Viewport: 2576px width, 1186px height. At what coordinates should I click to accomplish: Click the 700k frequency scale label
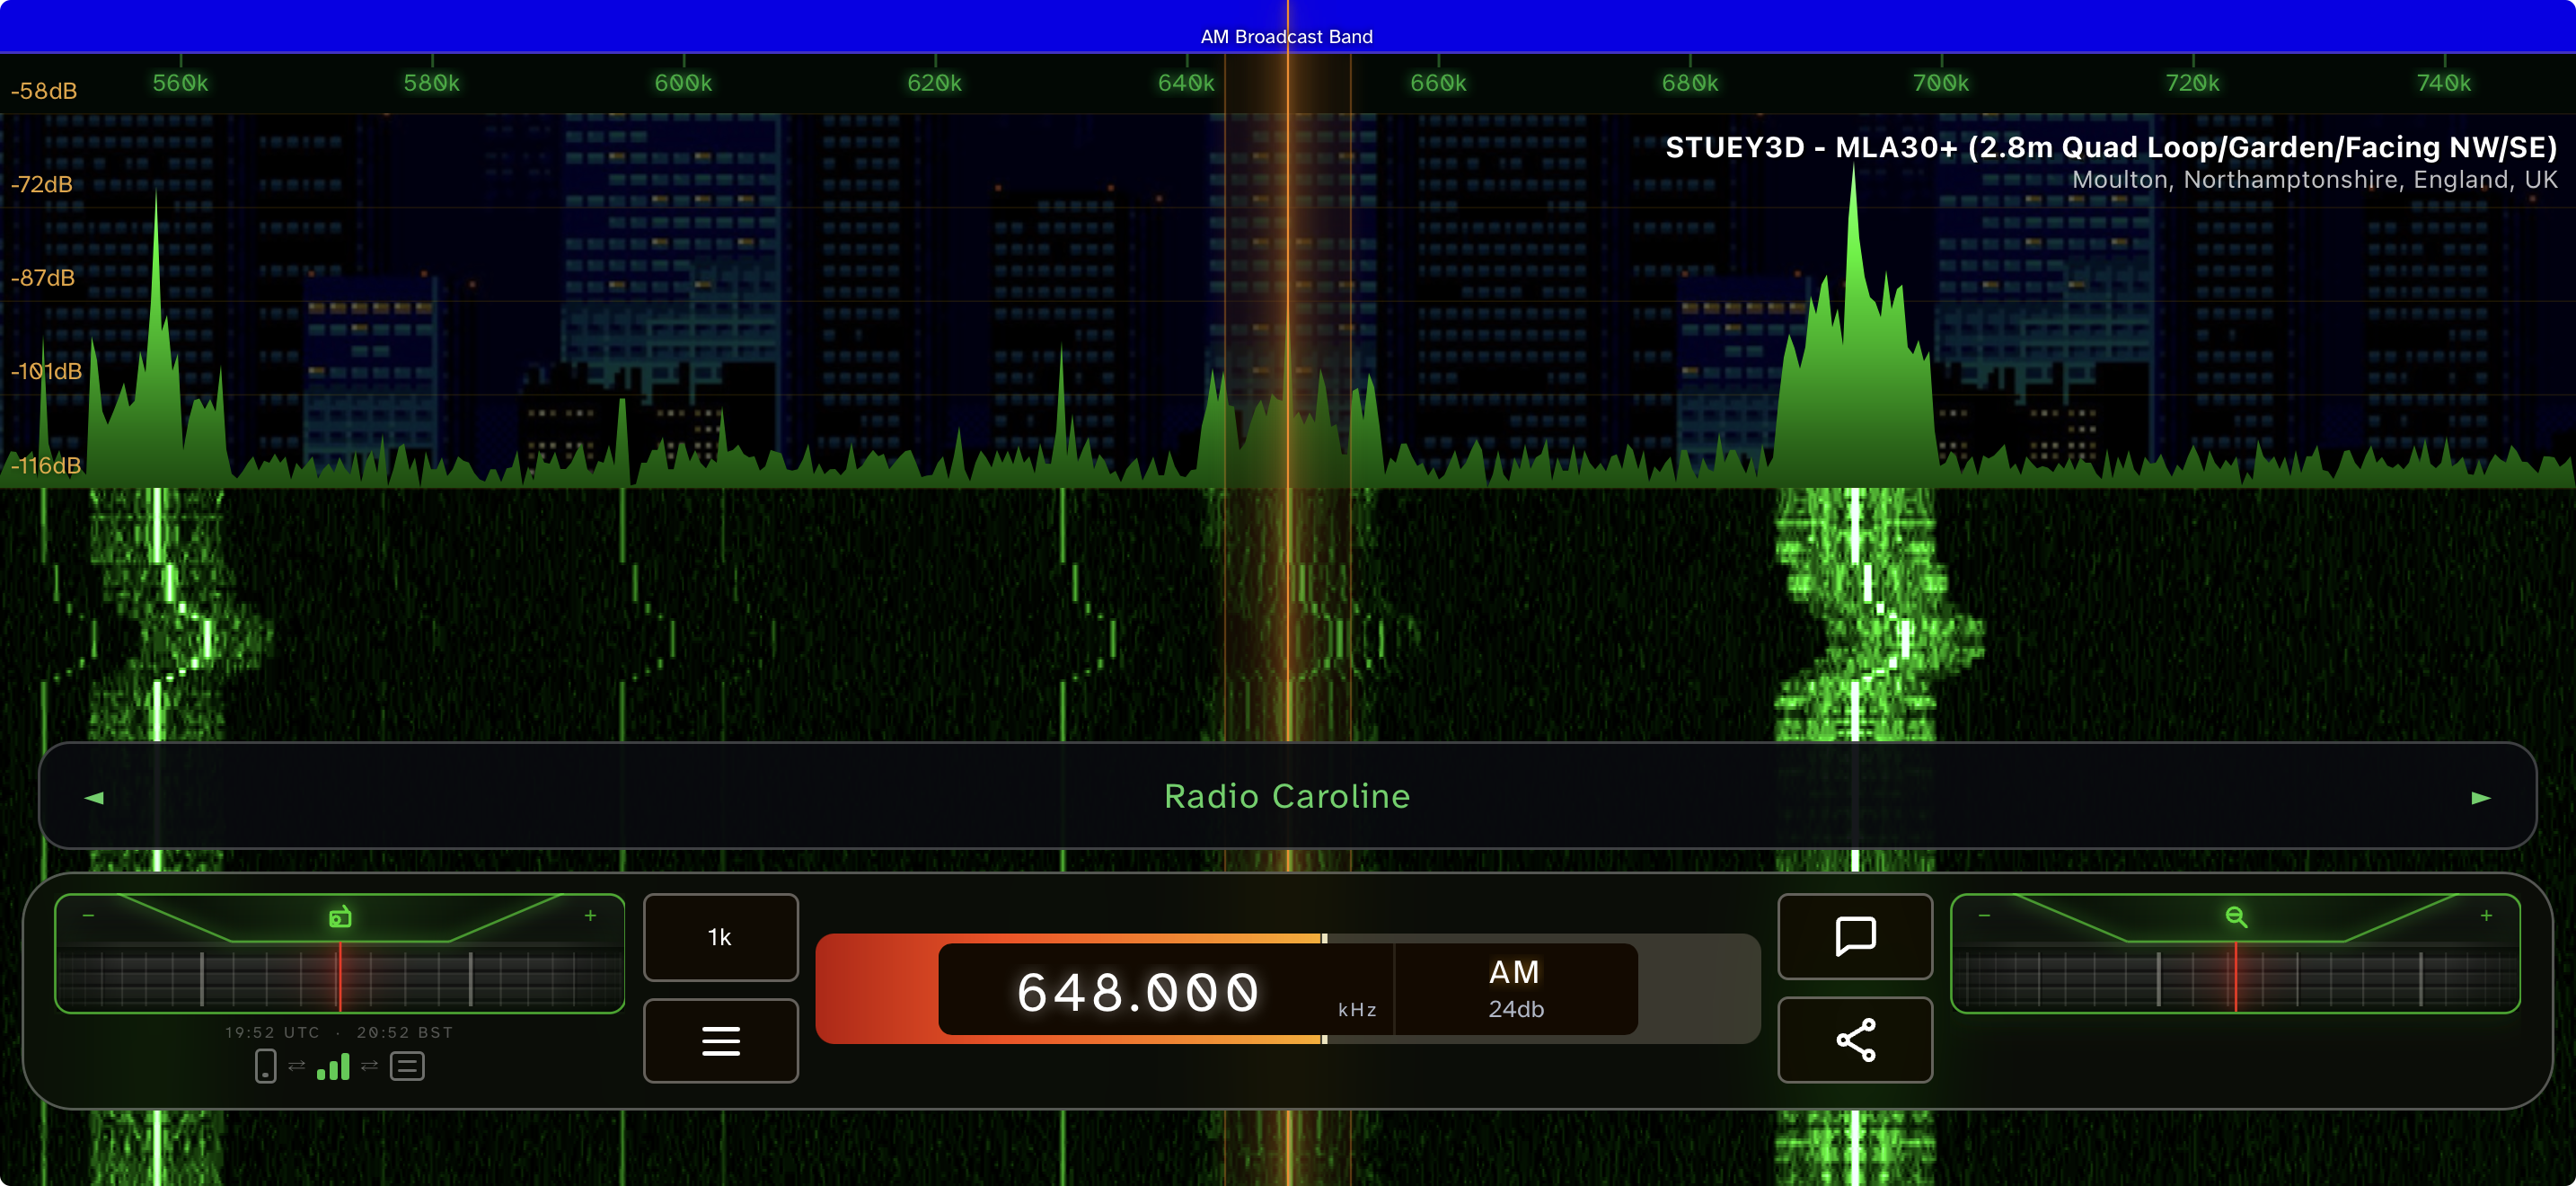(1941, 83)
